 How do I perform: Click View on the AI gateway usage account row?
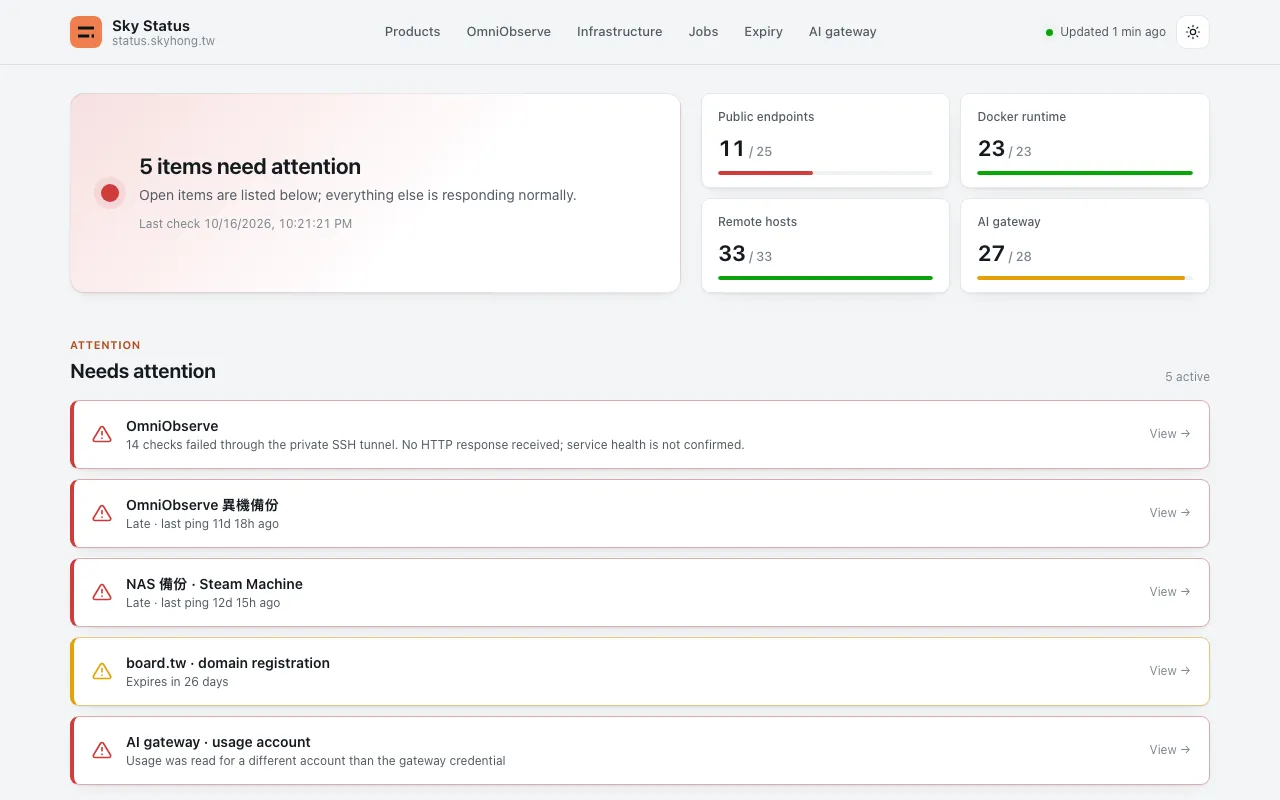(x=1170, y=750)
